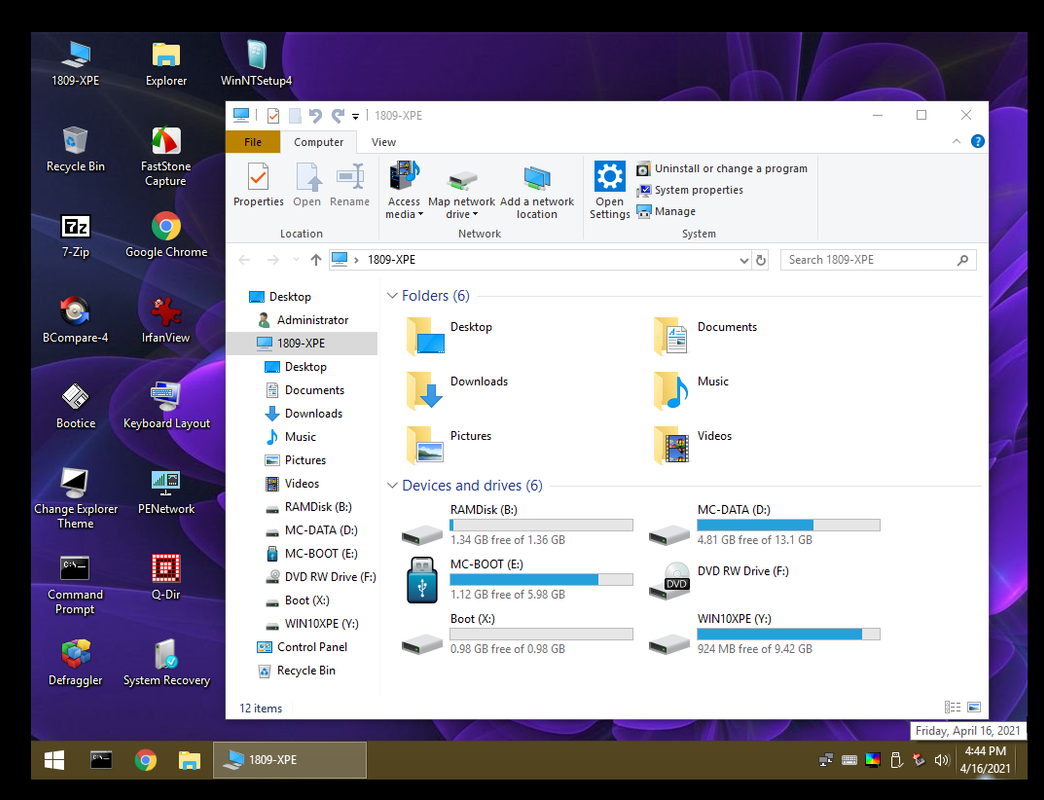The width and height of the screenshot is (1044, 800).
Task: Select System Recovery desktop icon
Action: point(166,663)
